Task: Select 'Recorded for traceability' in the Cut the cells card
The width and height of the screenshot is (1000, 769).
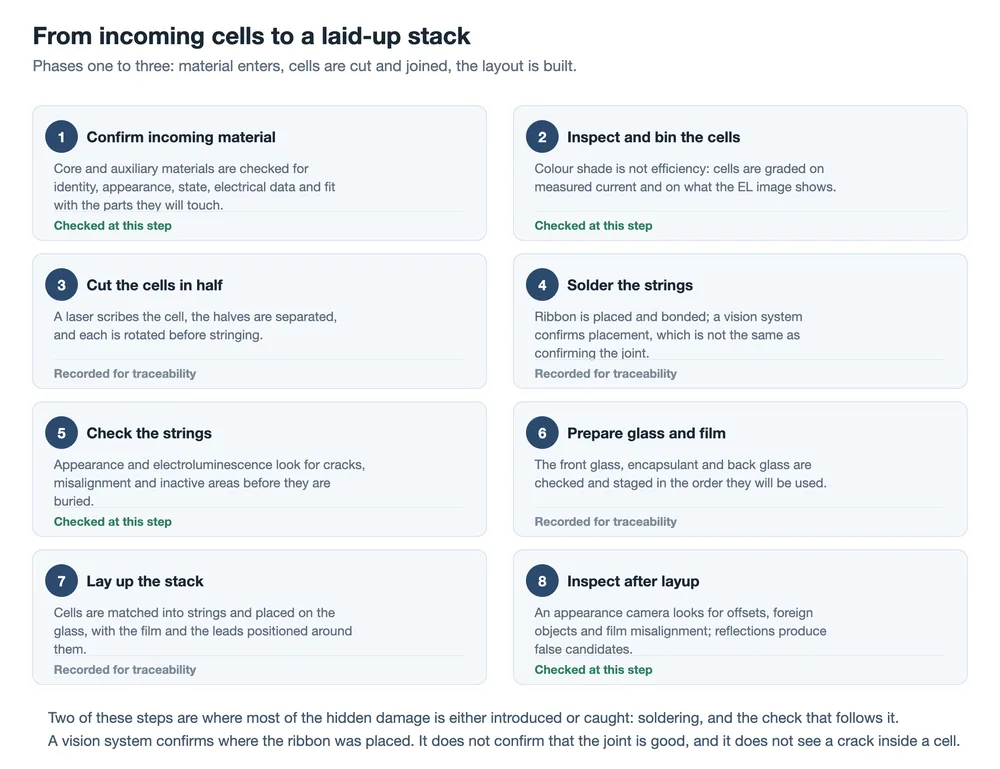Action: pos(125,374)
